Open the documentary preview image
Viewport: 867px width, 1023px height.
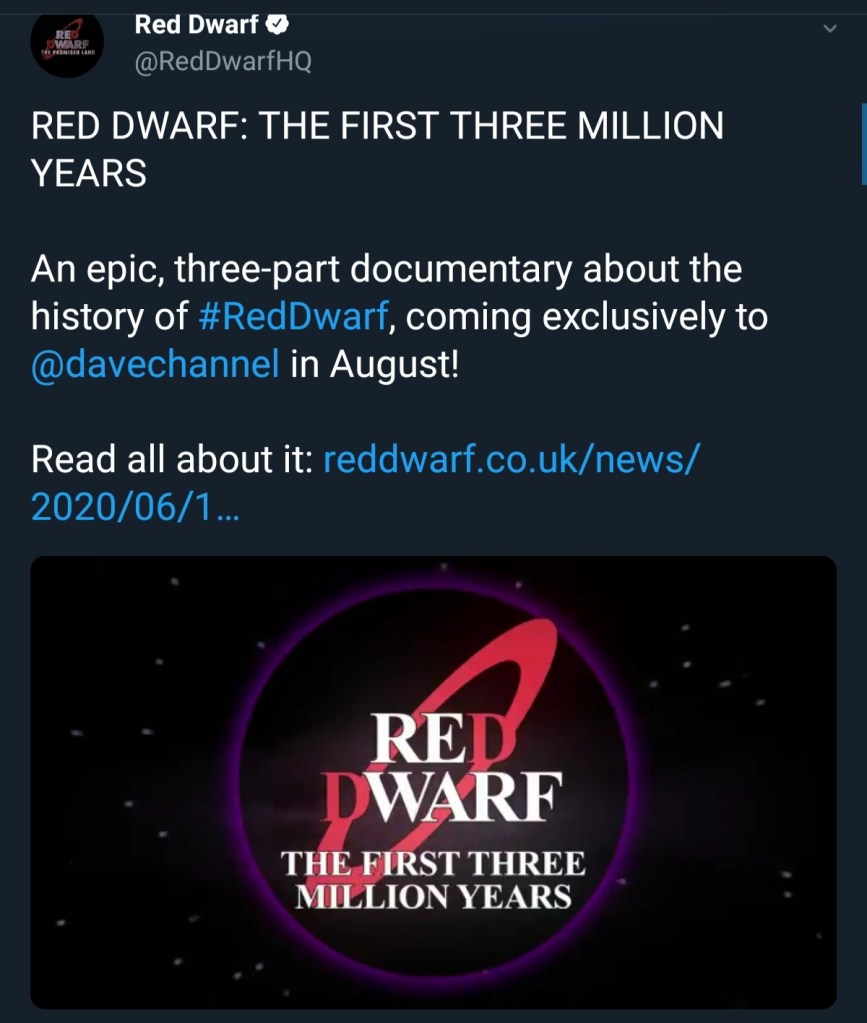[x=433, y=782]
